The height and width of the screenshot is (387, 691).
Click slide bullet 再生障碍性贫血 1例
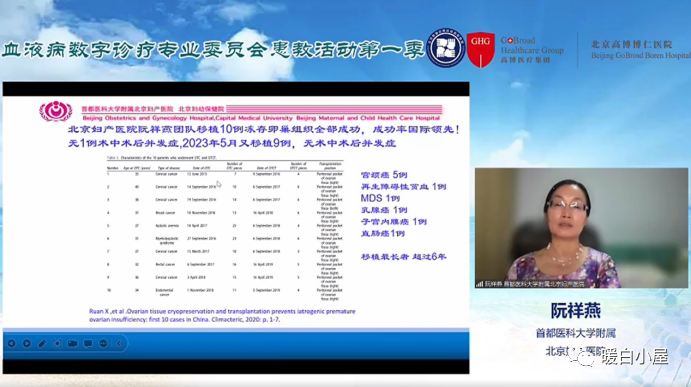coord(404,187)
